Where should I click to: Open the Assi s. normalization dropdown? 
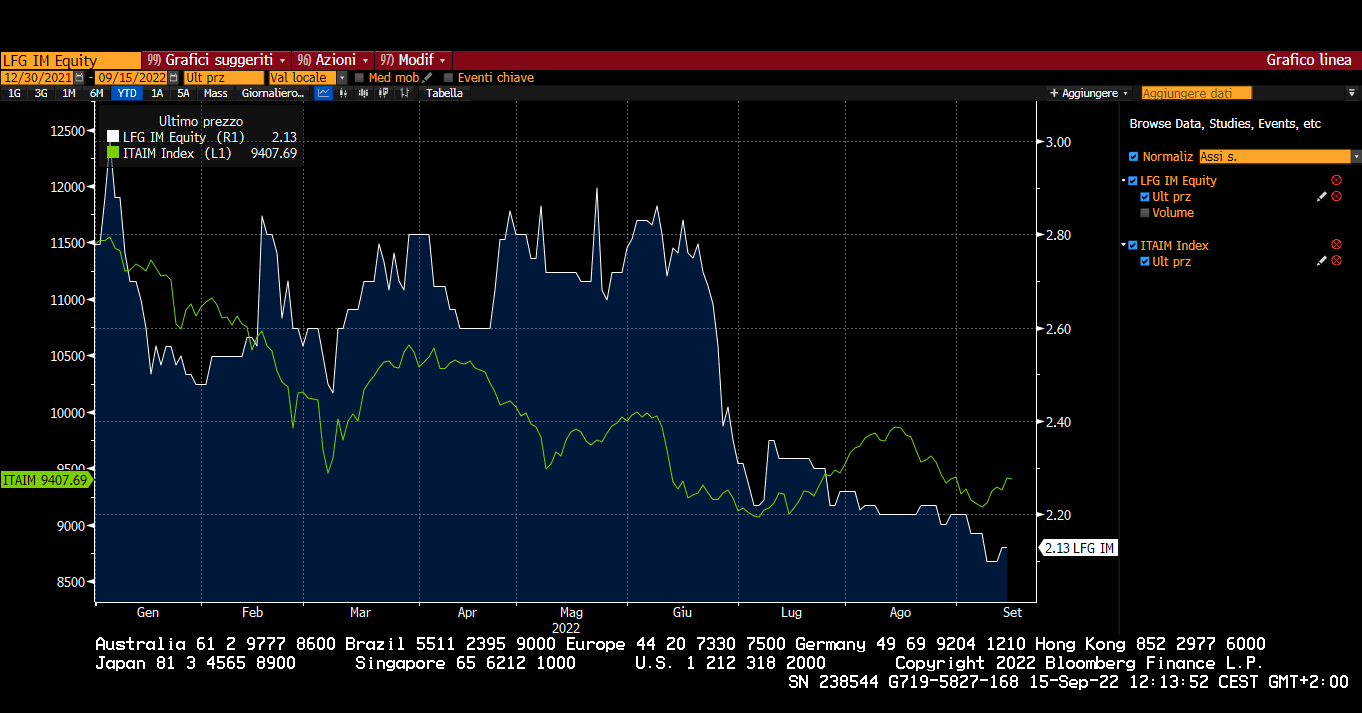1356,157
